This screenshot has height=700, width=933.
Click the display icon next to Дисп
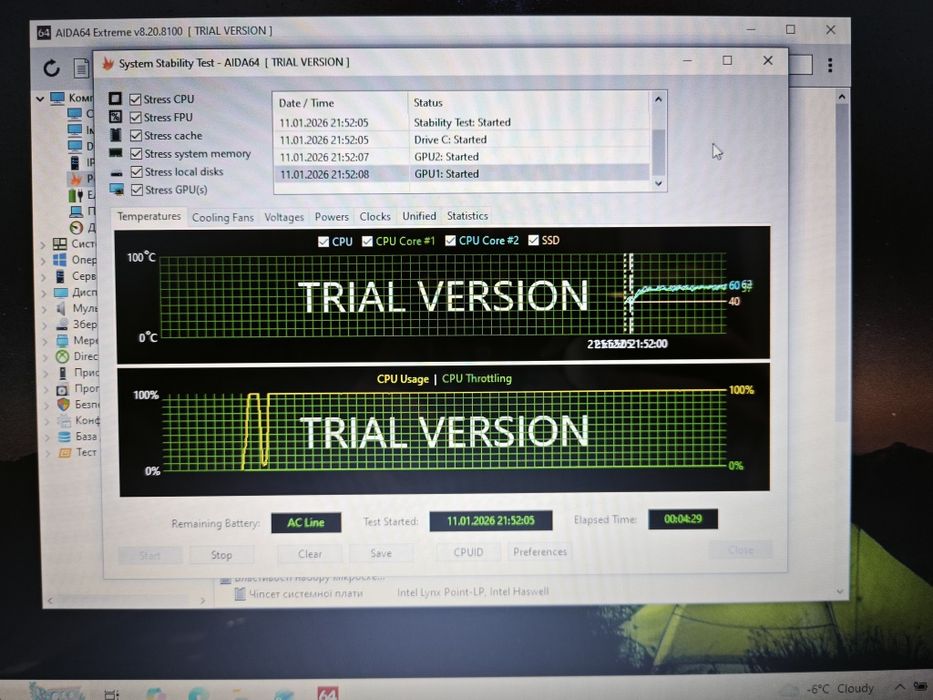61,292
